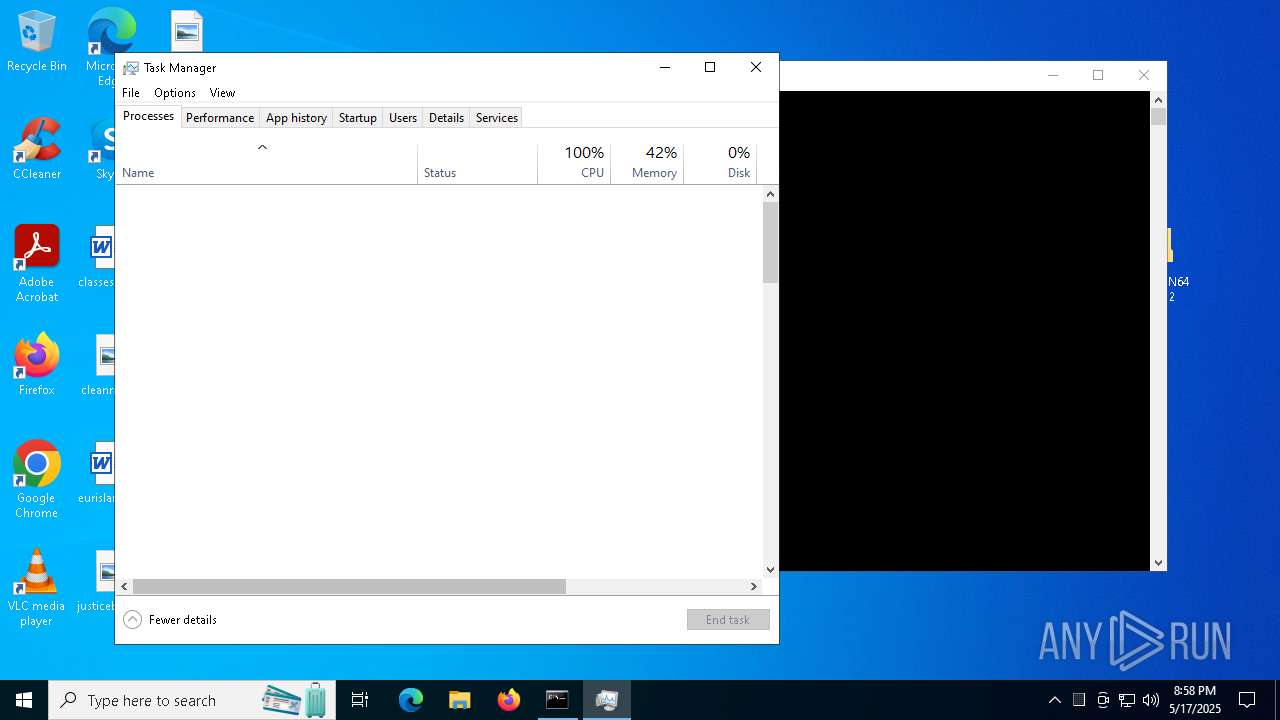Image resolution: width=1280 pixels, height=720 pixels.
Task: Switch to the Services tab
Action: pos(497,118)
